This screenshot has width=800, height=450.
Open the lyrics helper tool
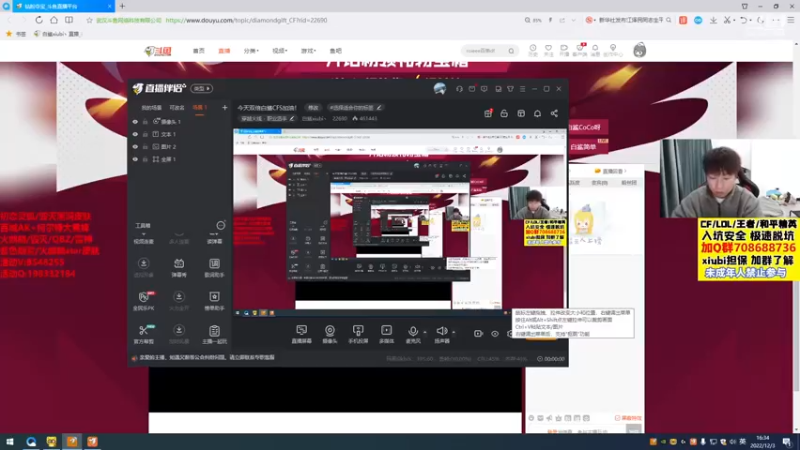214,267
